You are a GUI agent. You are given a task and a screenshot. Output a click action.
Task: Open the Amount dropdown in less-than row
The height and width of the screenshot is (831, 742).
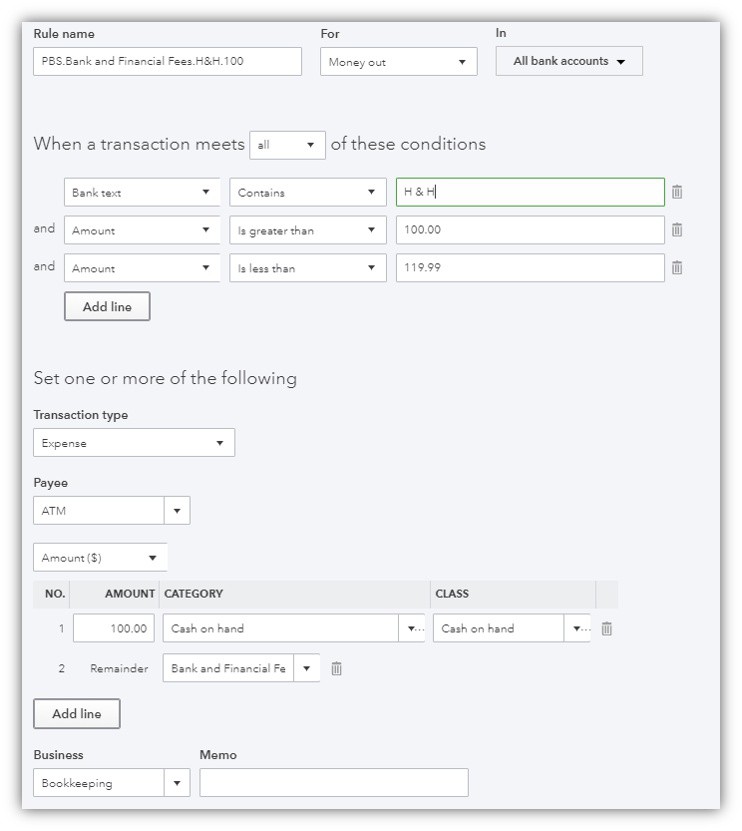tap(142, 268)
